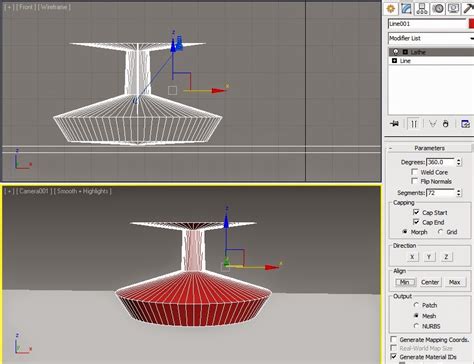474x364 pixels.
Task: Click the red X axis arrow in the Camera001 view
Action: 272,267
